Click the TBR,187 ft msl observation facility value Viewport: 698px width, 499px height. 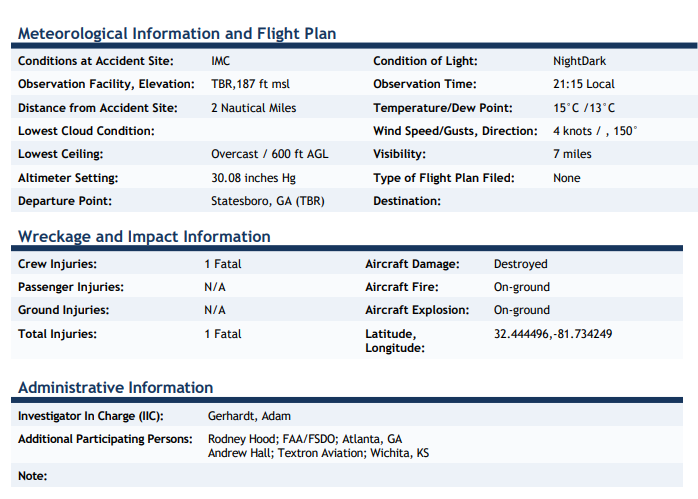point(250,84)
